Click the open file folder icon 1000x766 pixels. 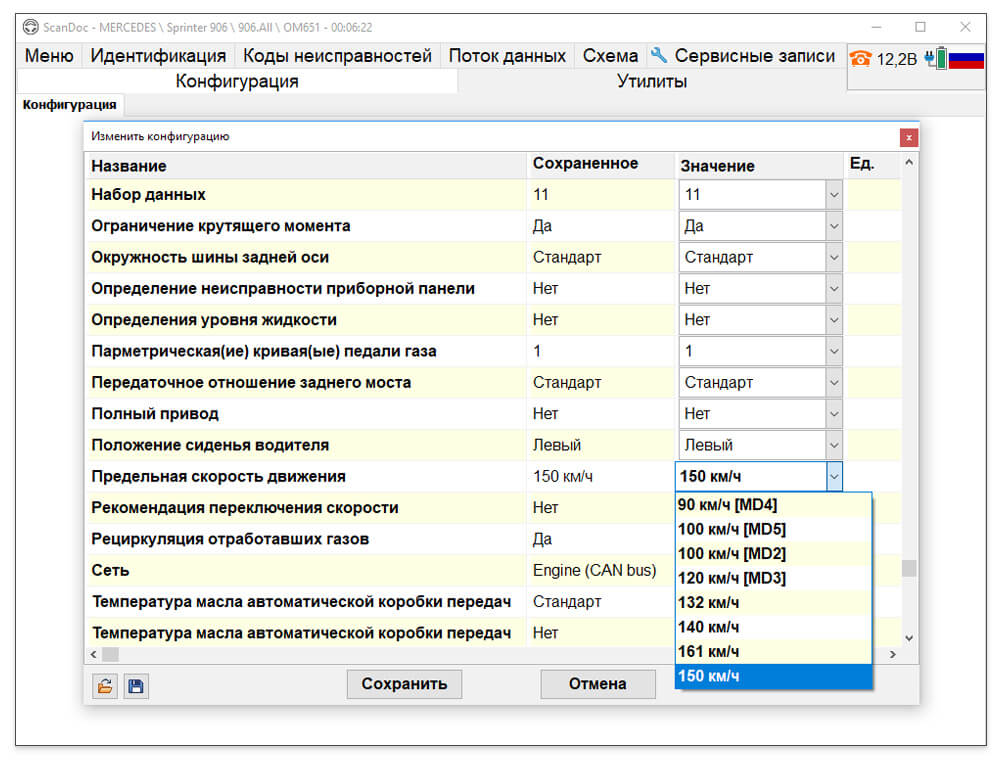(105, 686)
